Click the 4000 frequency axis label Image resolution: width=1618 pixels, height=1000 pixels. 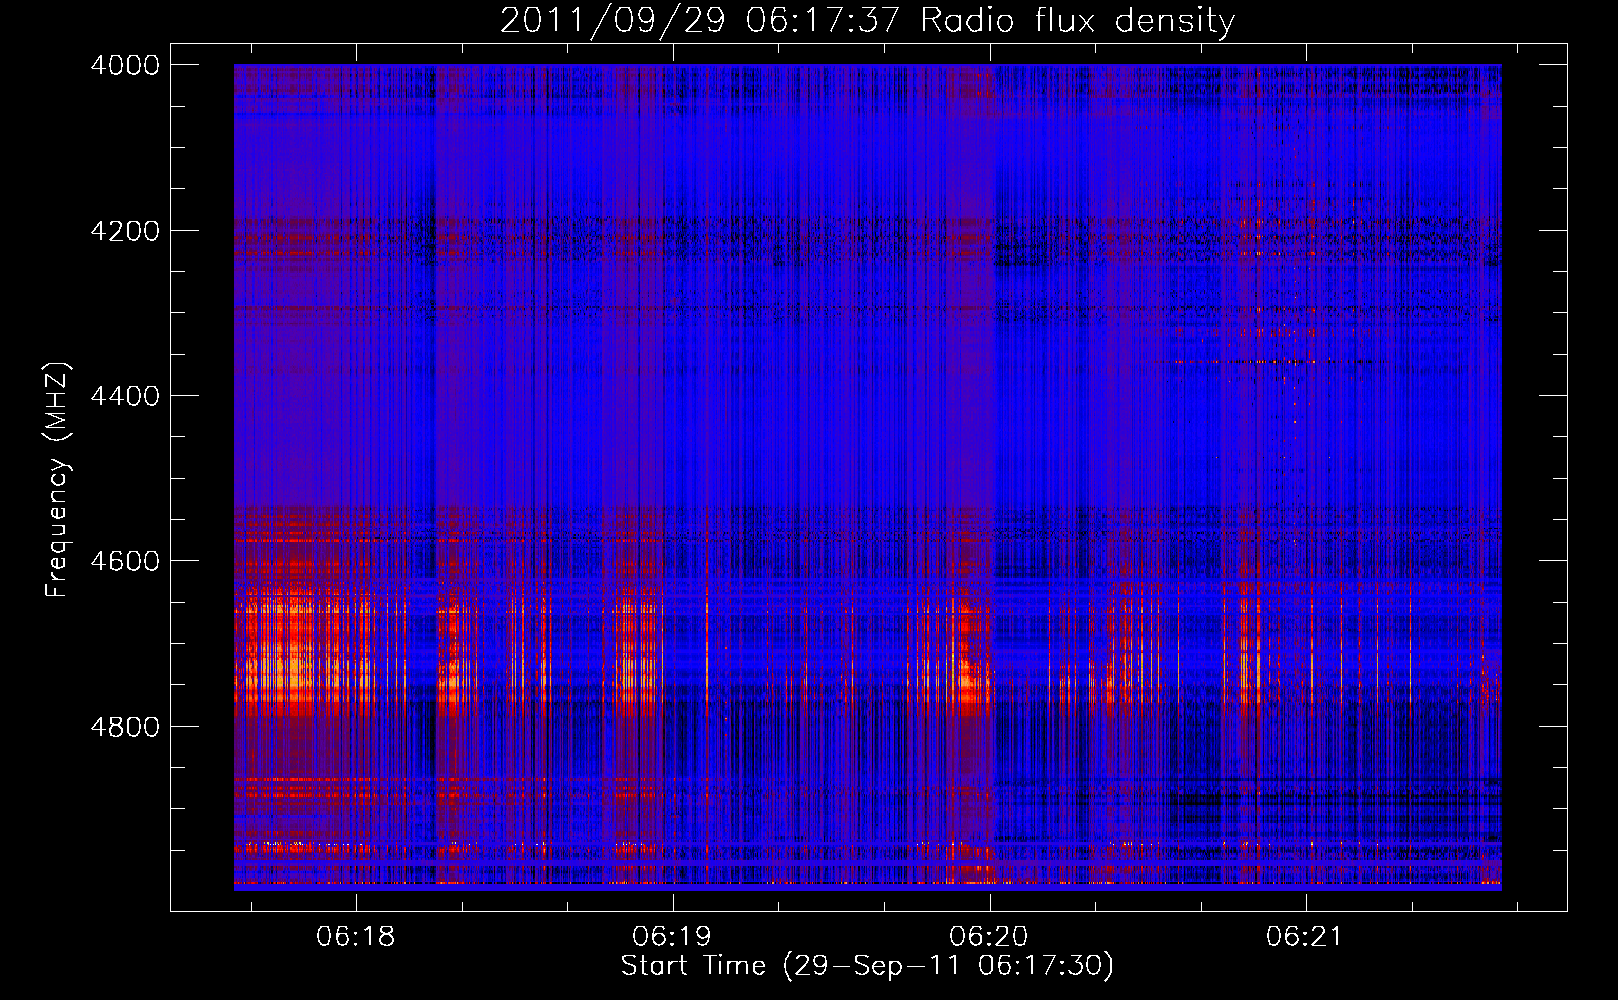[x=125, y=65]
